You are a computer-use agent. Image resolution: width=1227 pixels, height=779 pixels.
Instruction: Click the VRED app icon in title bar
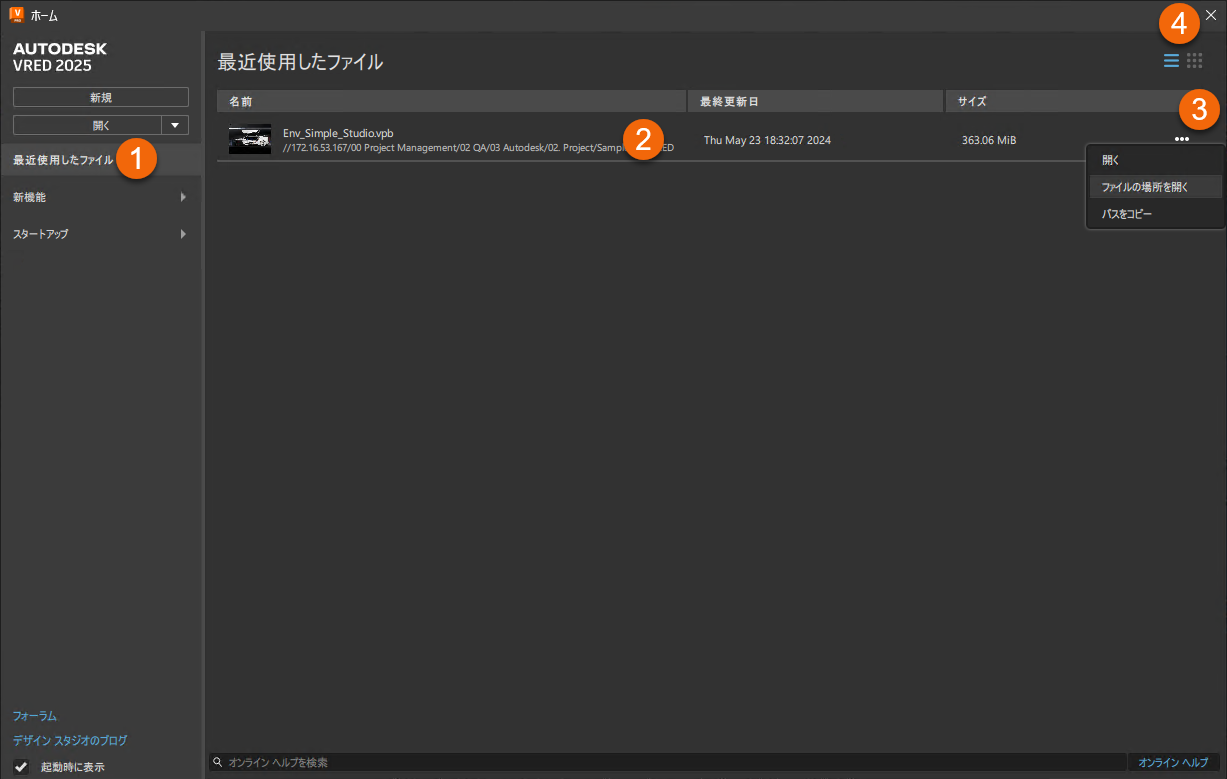tap(16, 15)
